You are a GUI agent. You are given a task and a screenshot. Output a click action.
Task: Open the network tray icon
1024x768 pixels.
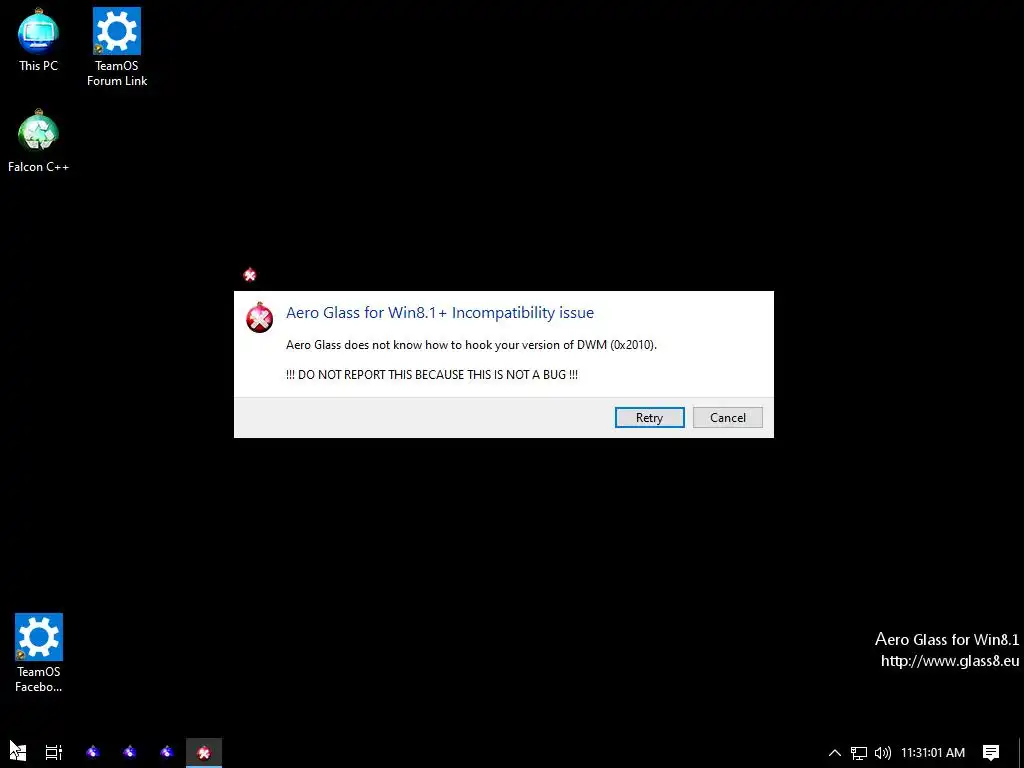[x=859, y=753]
